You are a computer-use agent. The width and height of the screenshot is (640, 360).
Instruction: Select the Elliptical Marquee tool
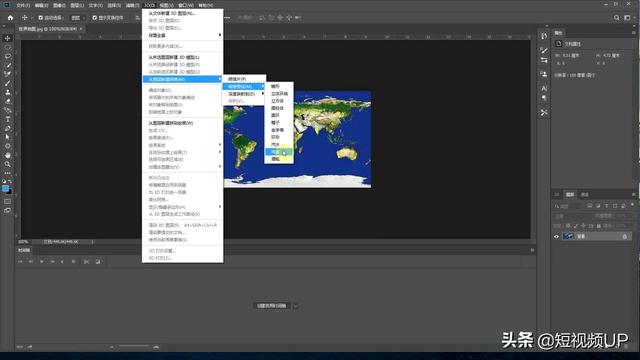coord(7,47)
